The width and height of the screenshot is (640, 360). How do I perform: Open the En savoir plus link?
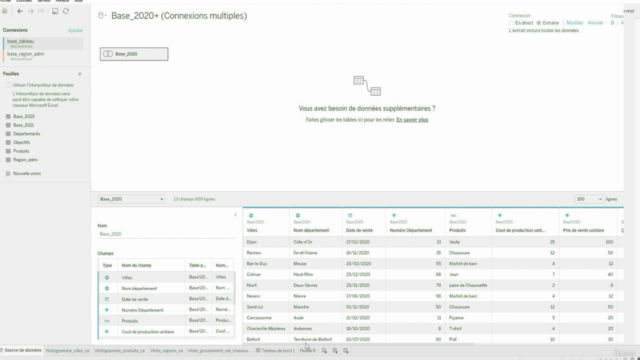coord(412,120)
